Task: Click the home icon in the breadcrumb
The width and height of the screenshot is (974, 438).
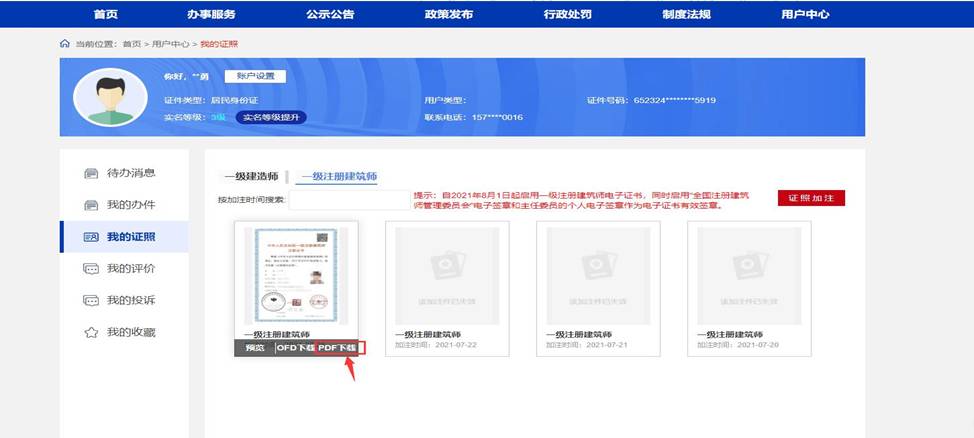Action: (65, 44)
